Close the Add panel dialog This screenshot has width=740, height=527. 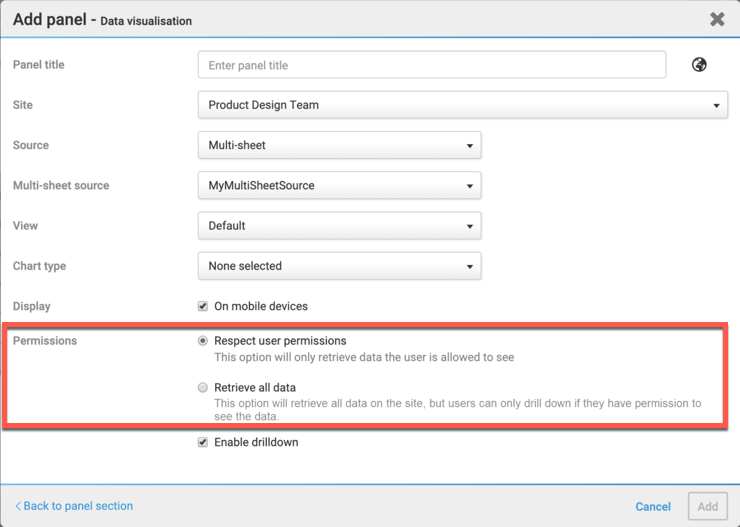pos(717,19)
